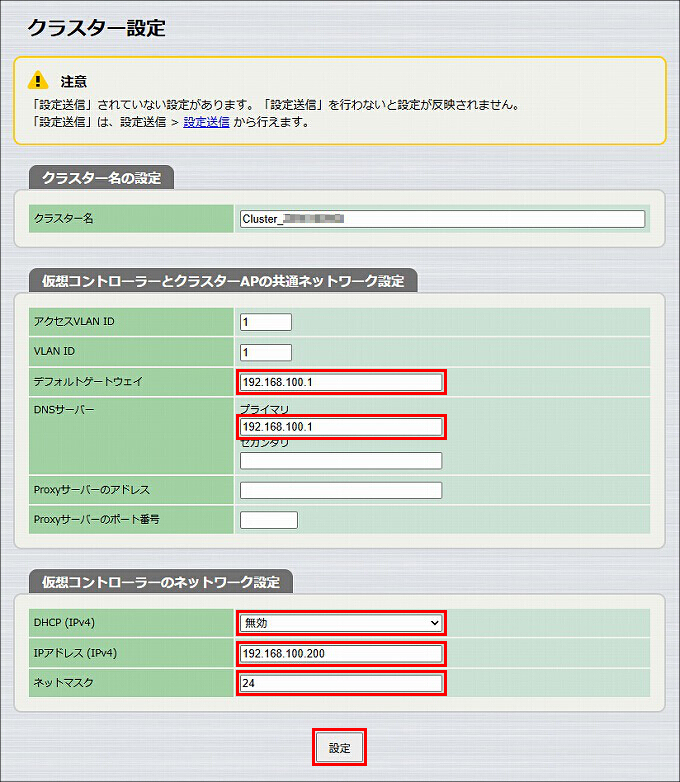The image size is (680, 782).
Task: Click the yellow warning icon beside 注意
Action: pos(38,80)
